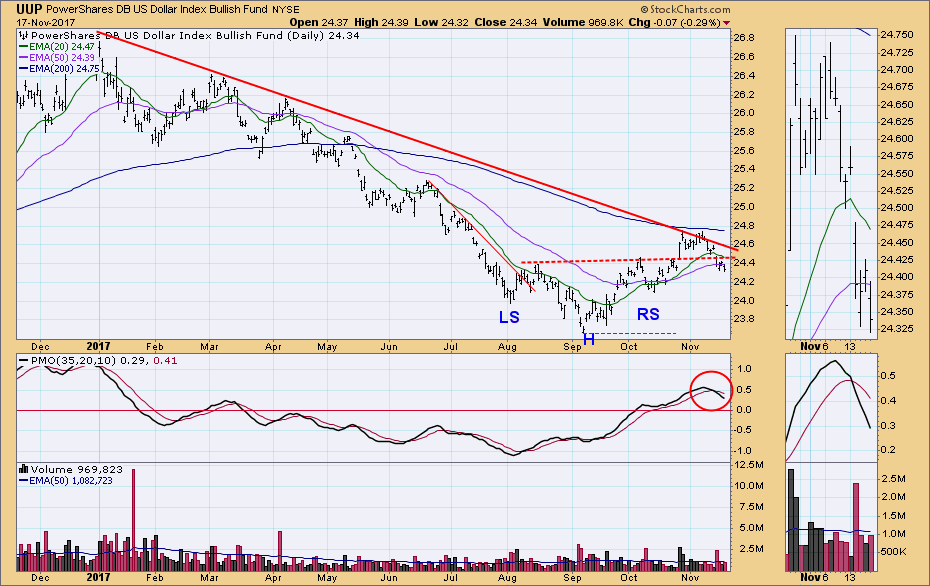Click the 0.0 PMO axis label

(744, 410)
